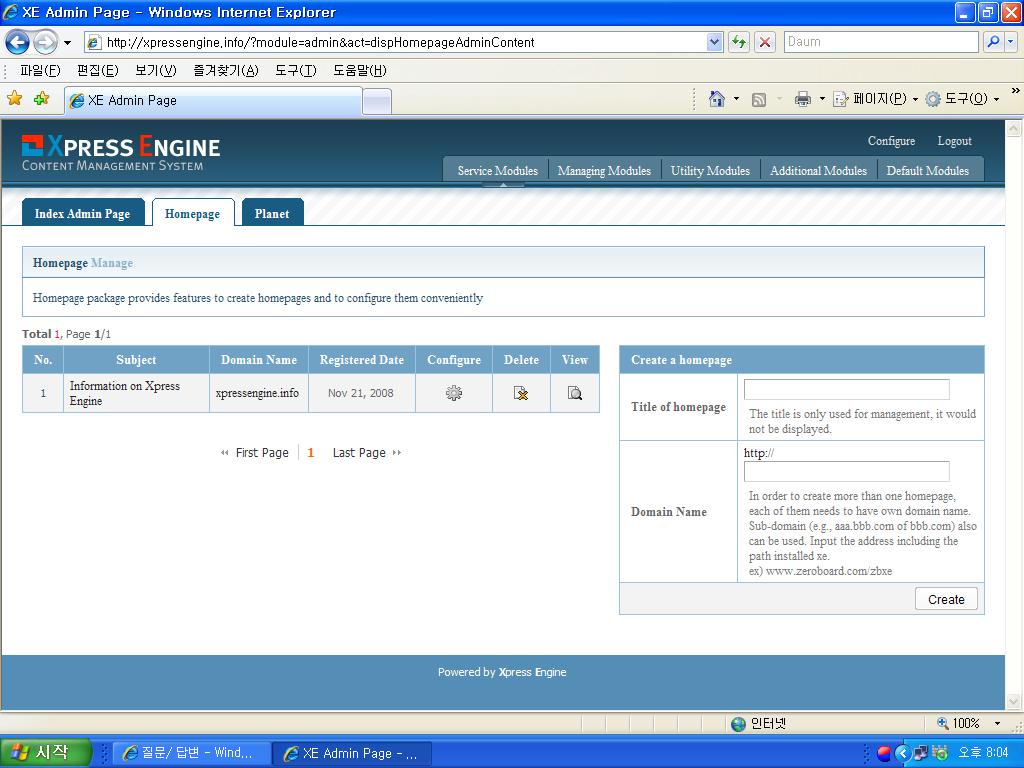Viewport: 1024px width, 768px height.
Task: Click the Daum search box
Action: pyautogui.click(x=880, y=42)
